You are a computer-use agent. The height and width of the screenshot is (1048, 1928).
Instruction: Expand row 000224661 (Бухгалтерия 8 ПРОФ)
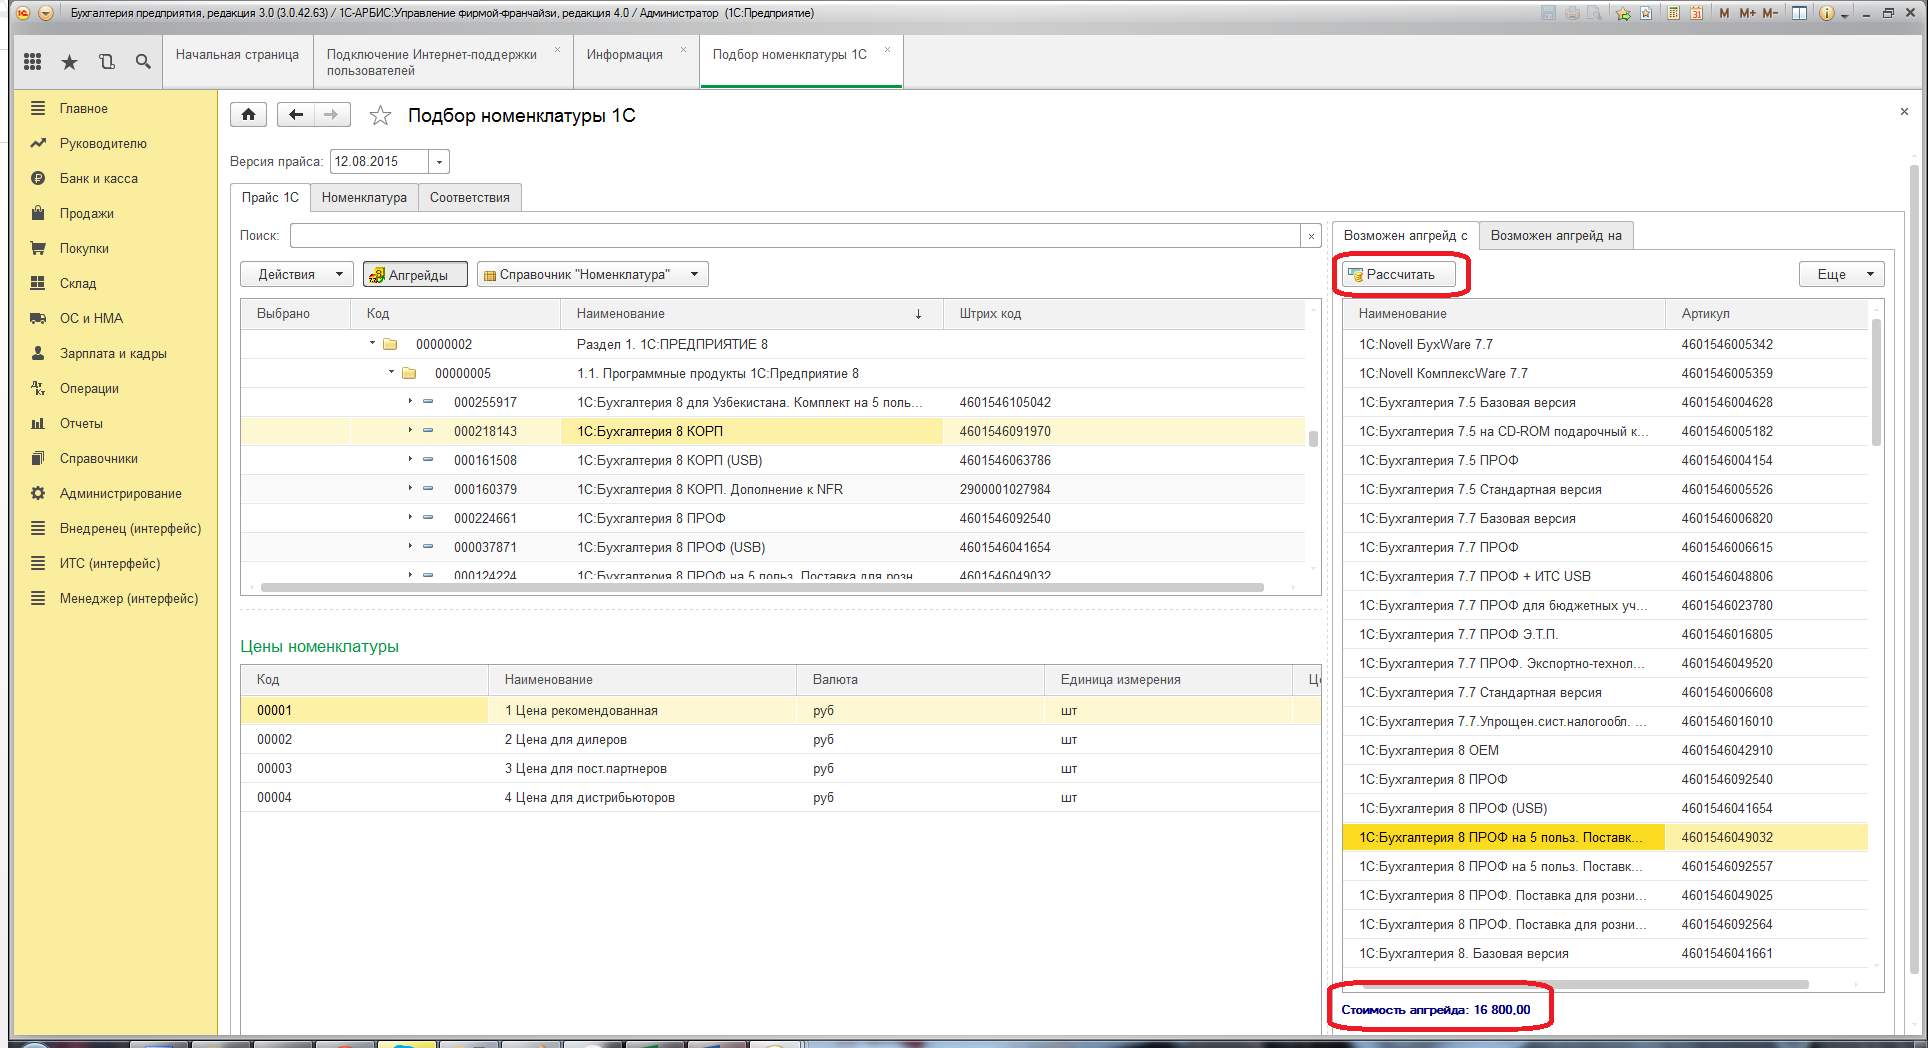[410, 517]
